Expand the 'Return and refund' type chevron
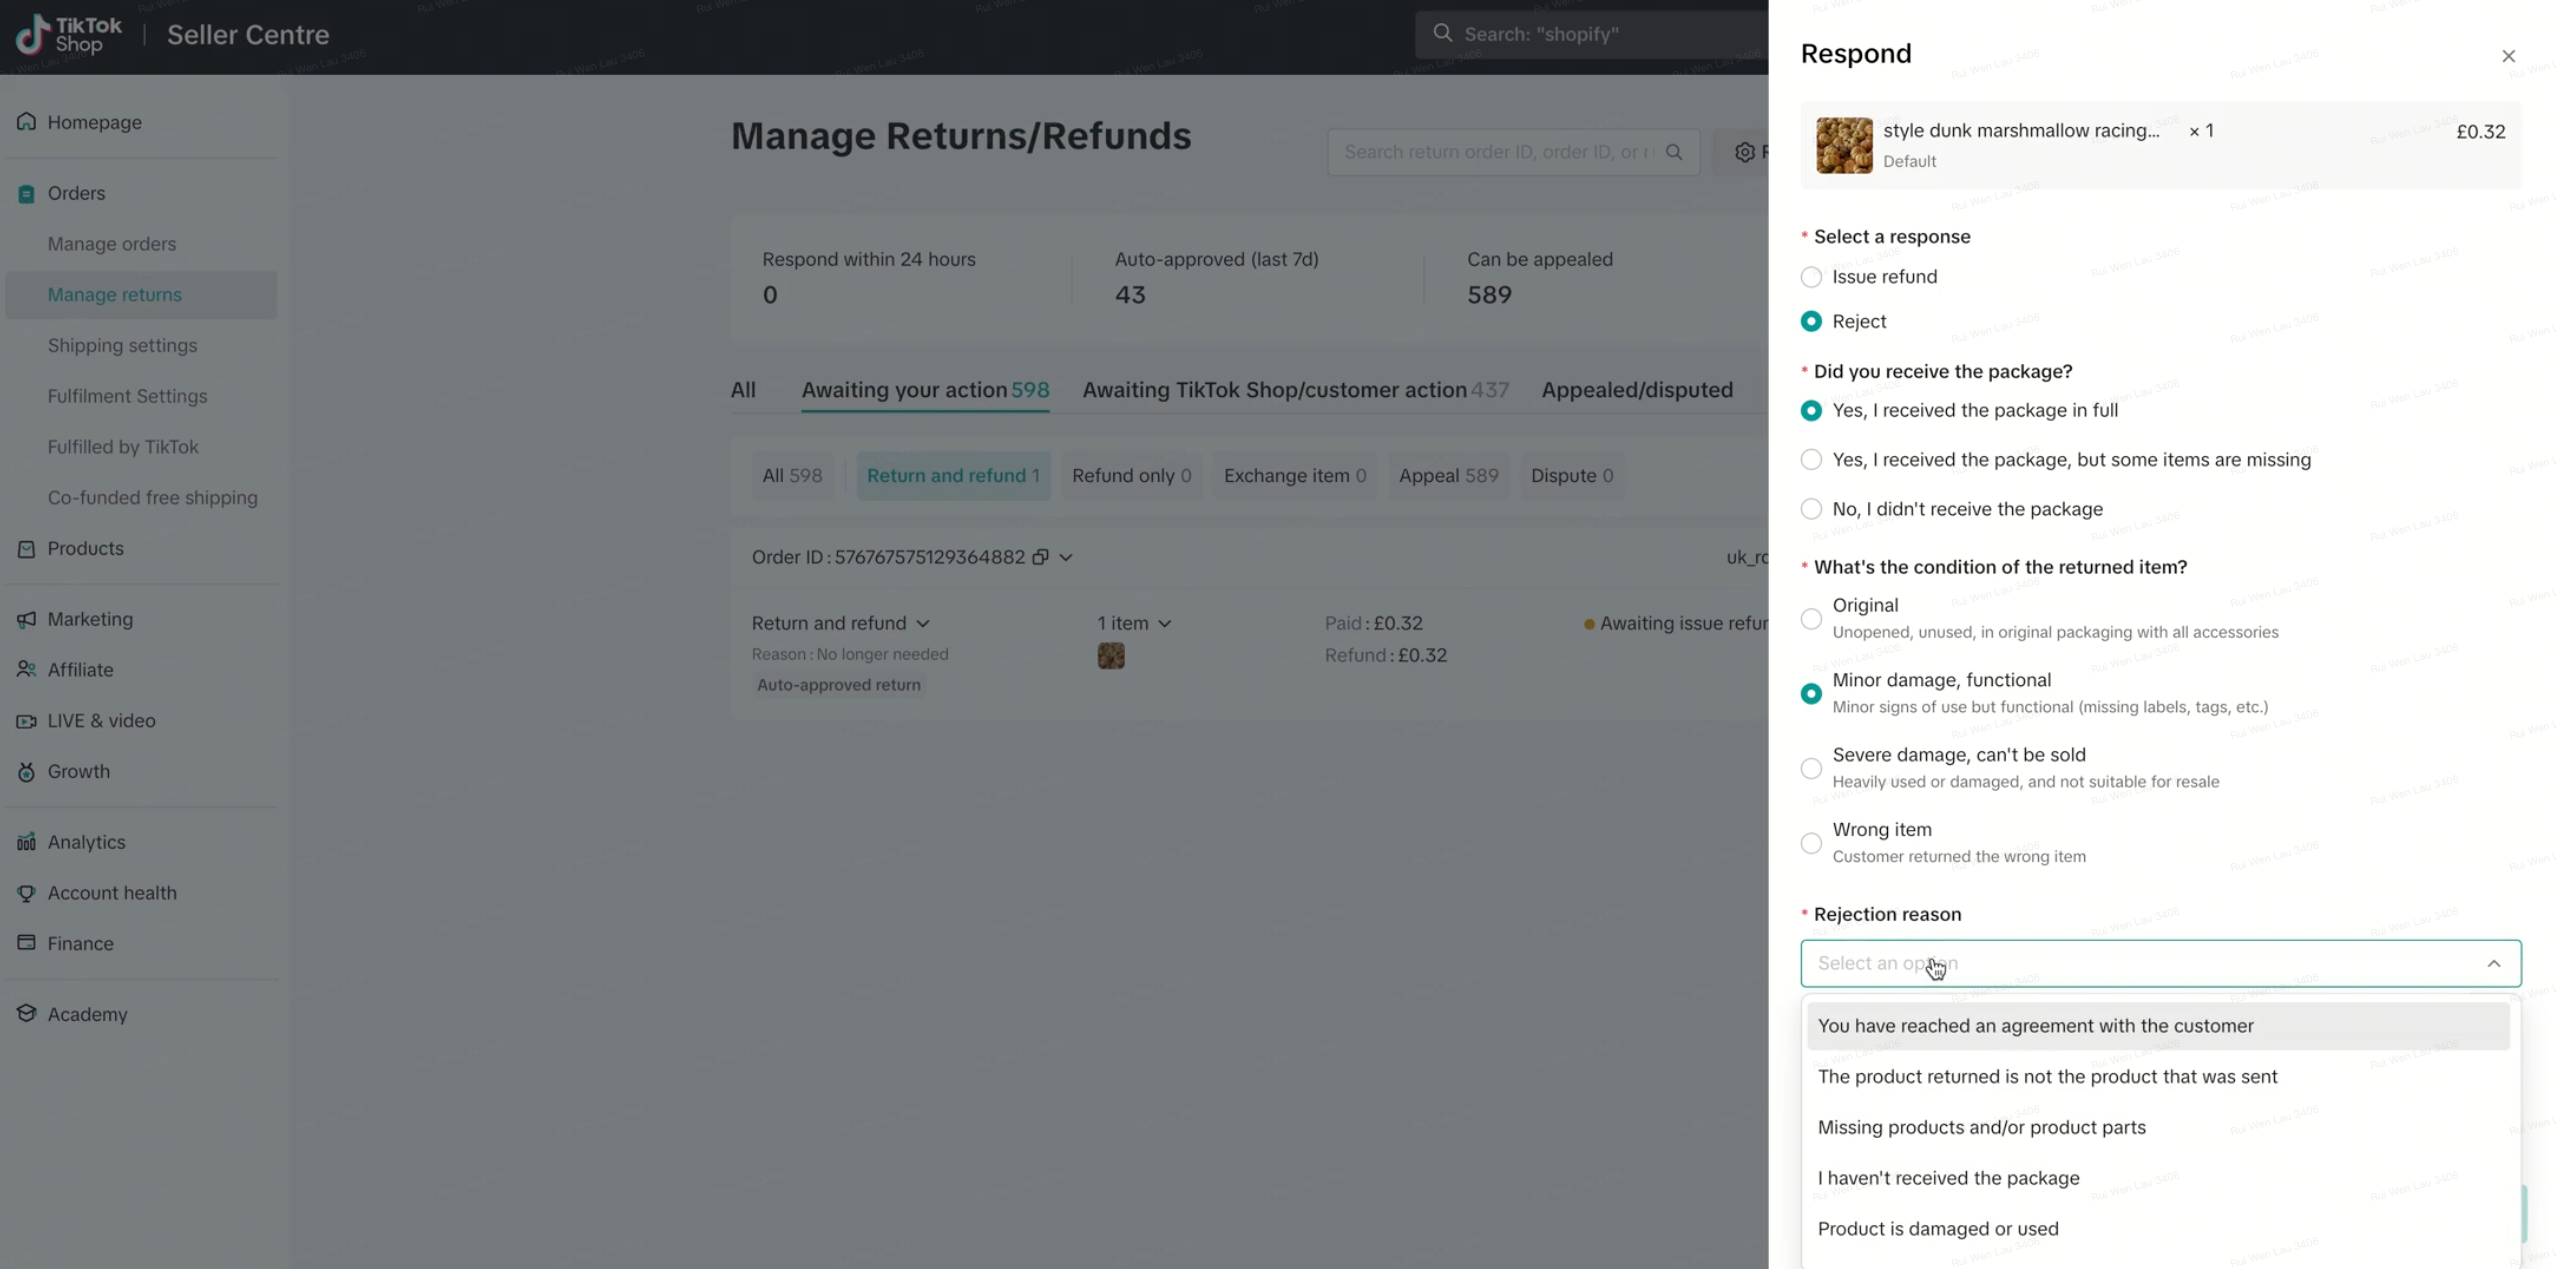Image resolution: width=2557 pixels, height=1269 pixels. [x=922, y=623]
